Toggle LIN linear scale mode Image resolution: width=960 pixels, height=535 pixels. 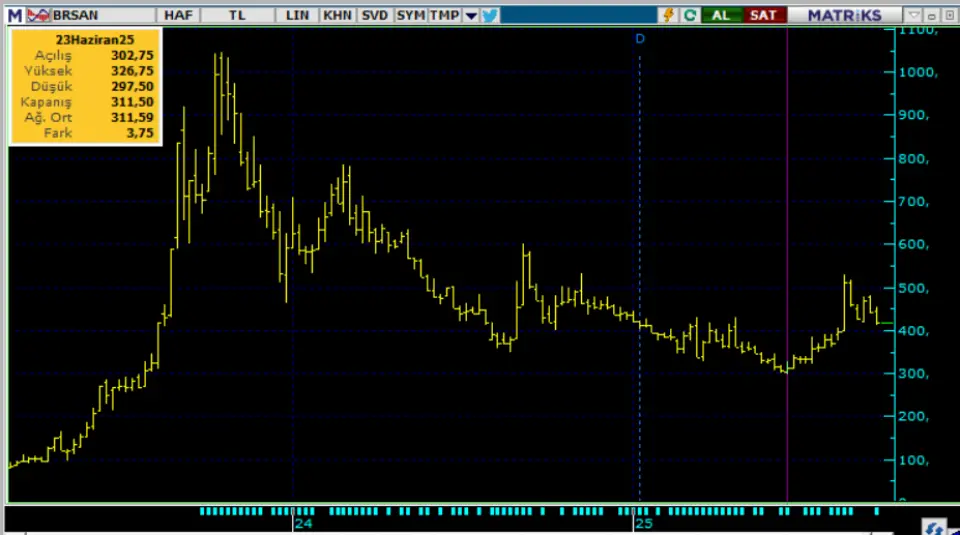[x=297, y=15]
